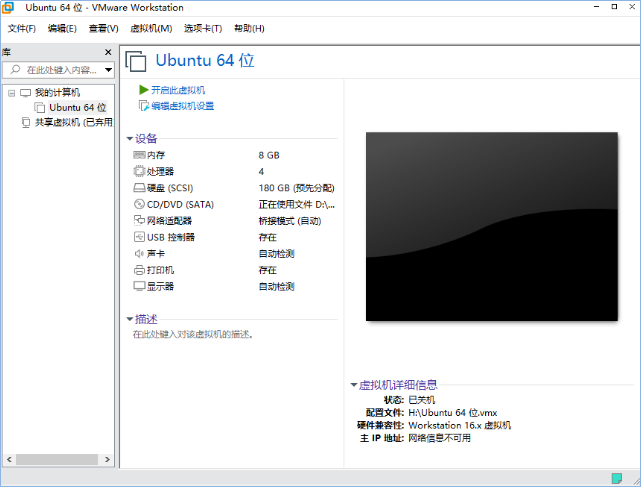Collapse the 我的计算机 tree node
Image resolution: width=642 pixels, height=487 pixels.
pyautogui.click(x=11, y=93)
